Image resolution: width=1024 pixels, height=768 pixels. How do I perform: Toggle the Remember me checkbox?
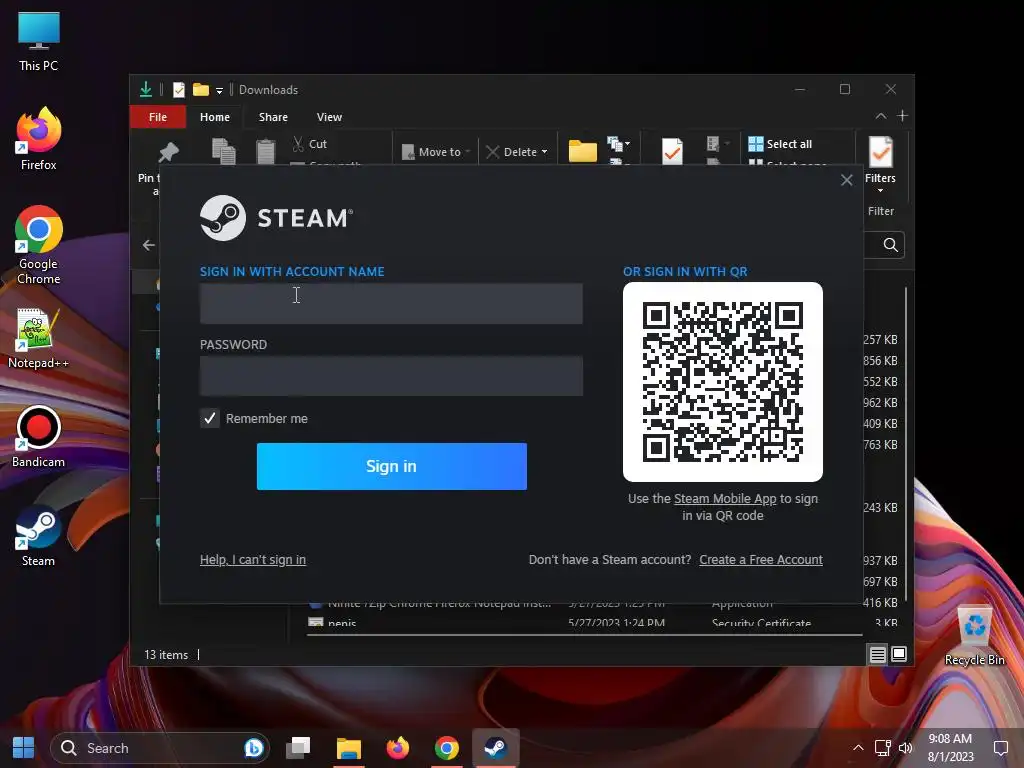[210, 419]
